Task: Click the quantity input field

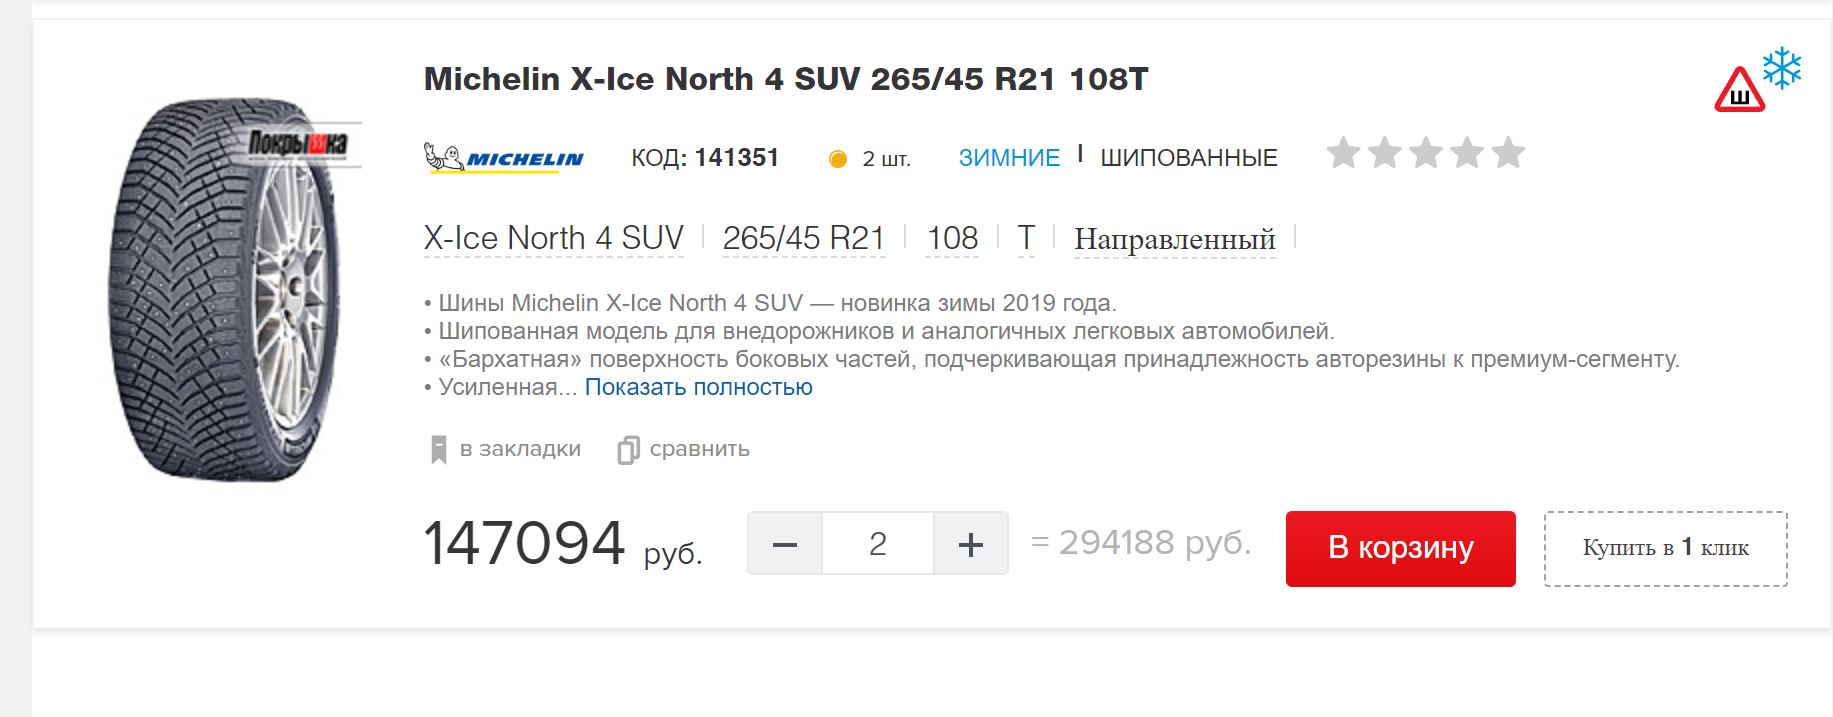Action: click(878, 543)
